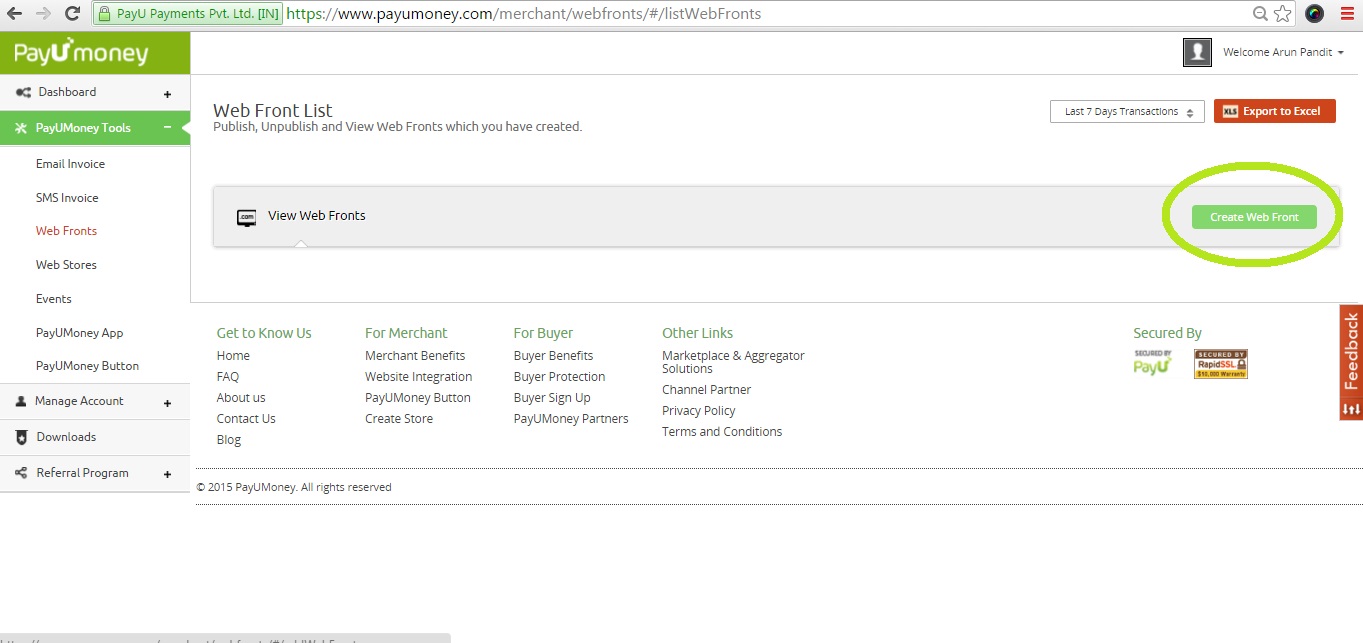Click the Downloads shield icon
Viewport: 1363px width, 643px height.
pyautogui.click(x=22, y=437)
